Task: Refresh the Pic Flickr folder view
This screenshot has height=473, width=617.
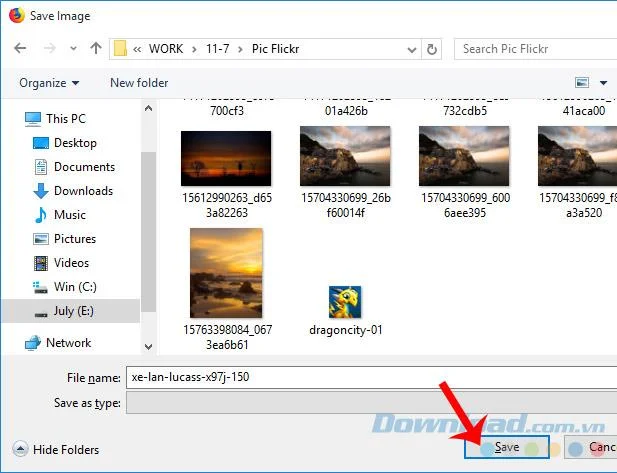Action: pyautogui.click(x=431, y=49)
